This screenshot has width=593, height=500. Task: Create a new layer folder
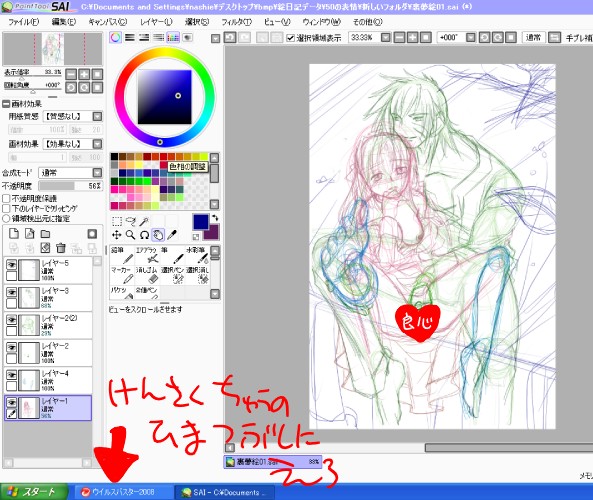(x=45, y=234)
